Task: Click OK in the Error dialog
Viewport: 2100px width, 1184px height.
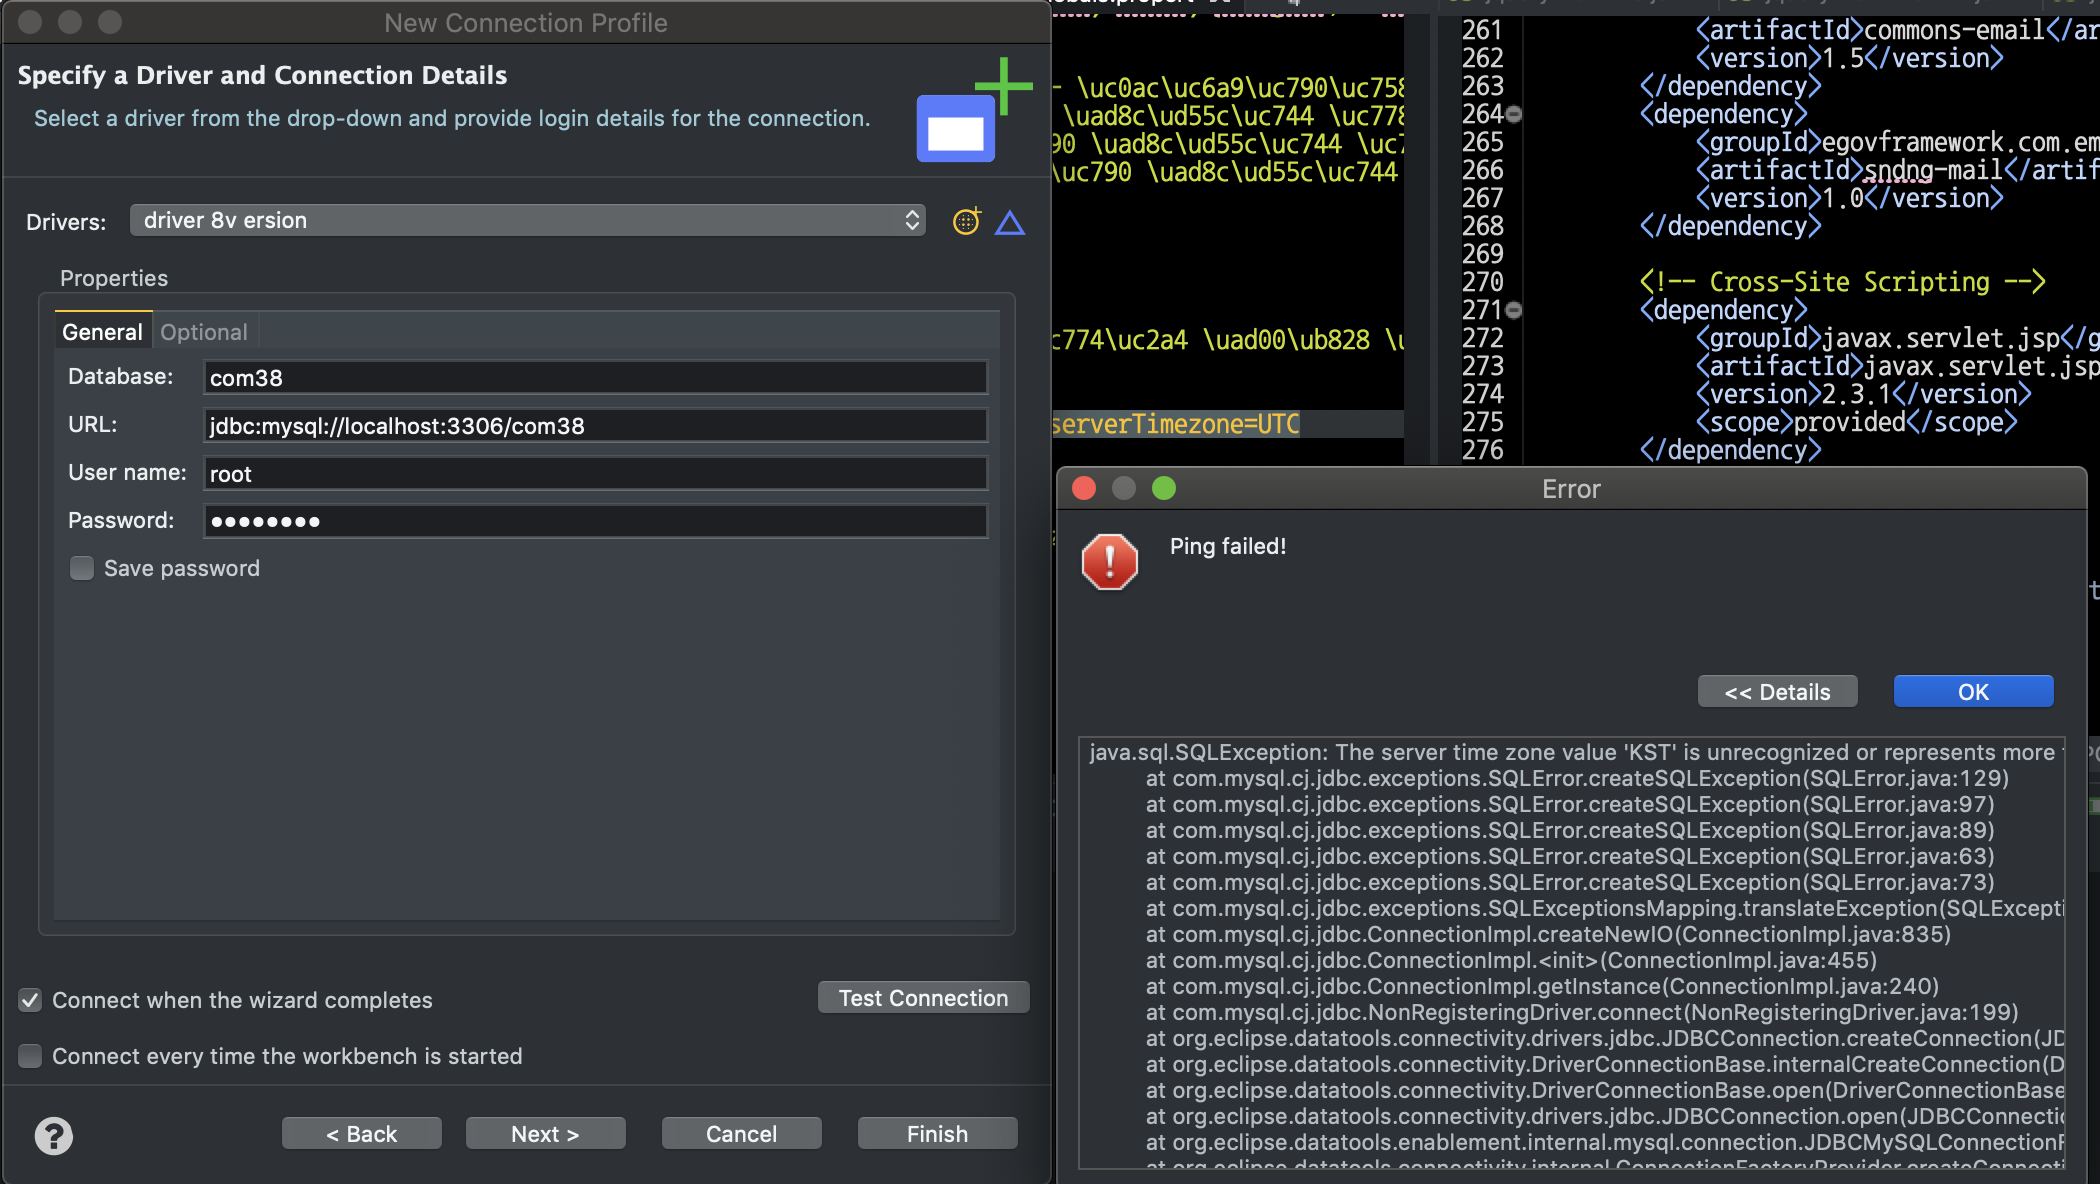Action: click(x=1973, y=692)
